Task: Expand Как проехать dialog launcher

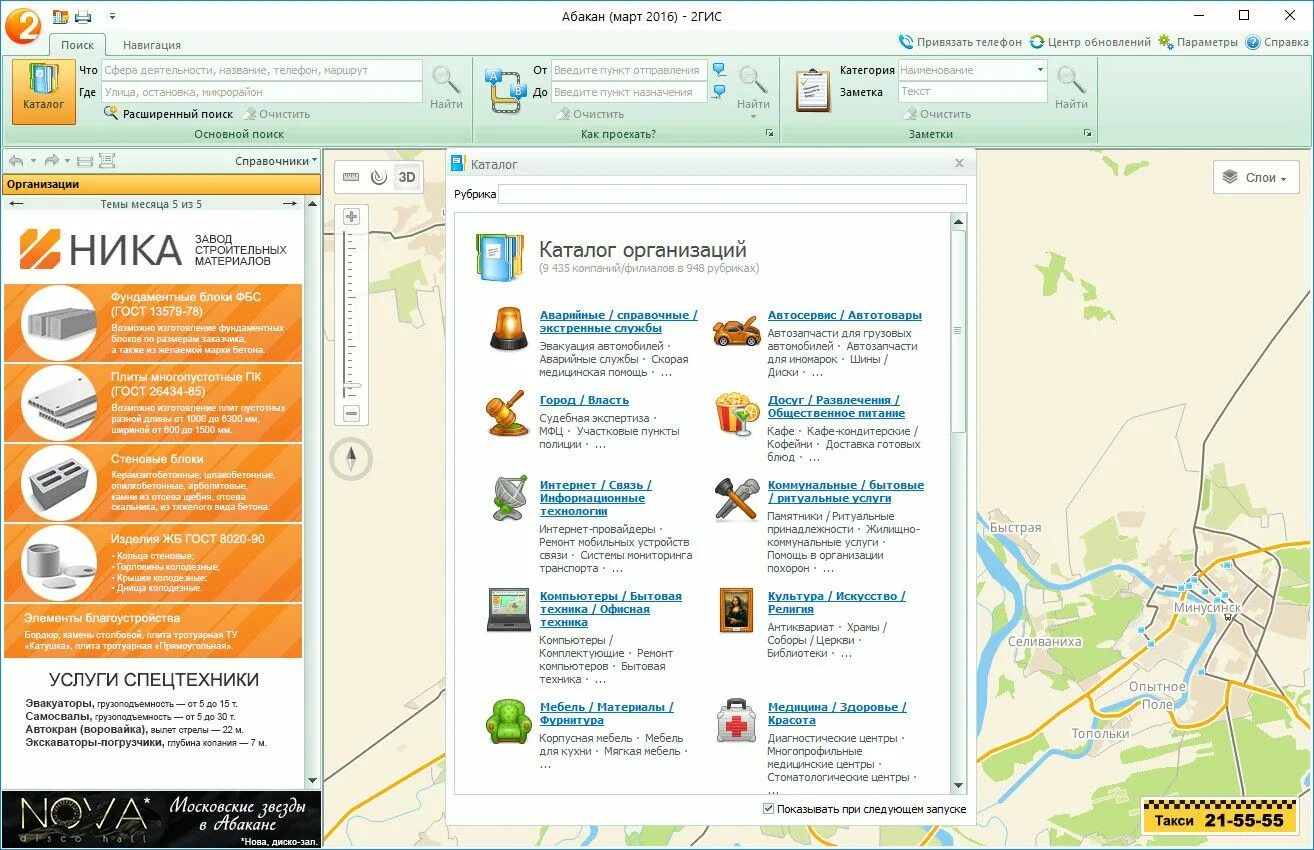Action: [769, 133]
